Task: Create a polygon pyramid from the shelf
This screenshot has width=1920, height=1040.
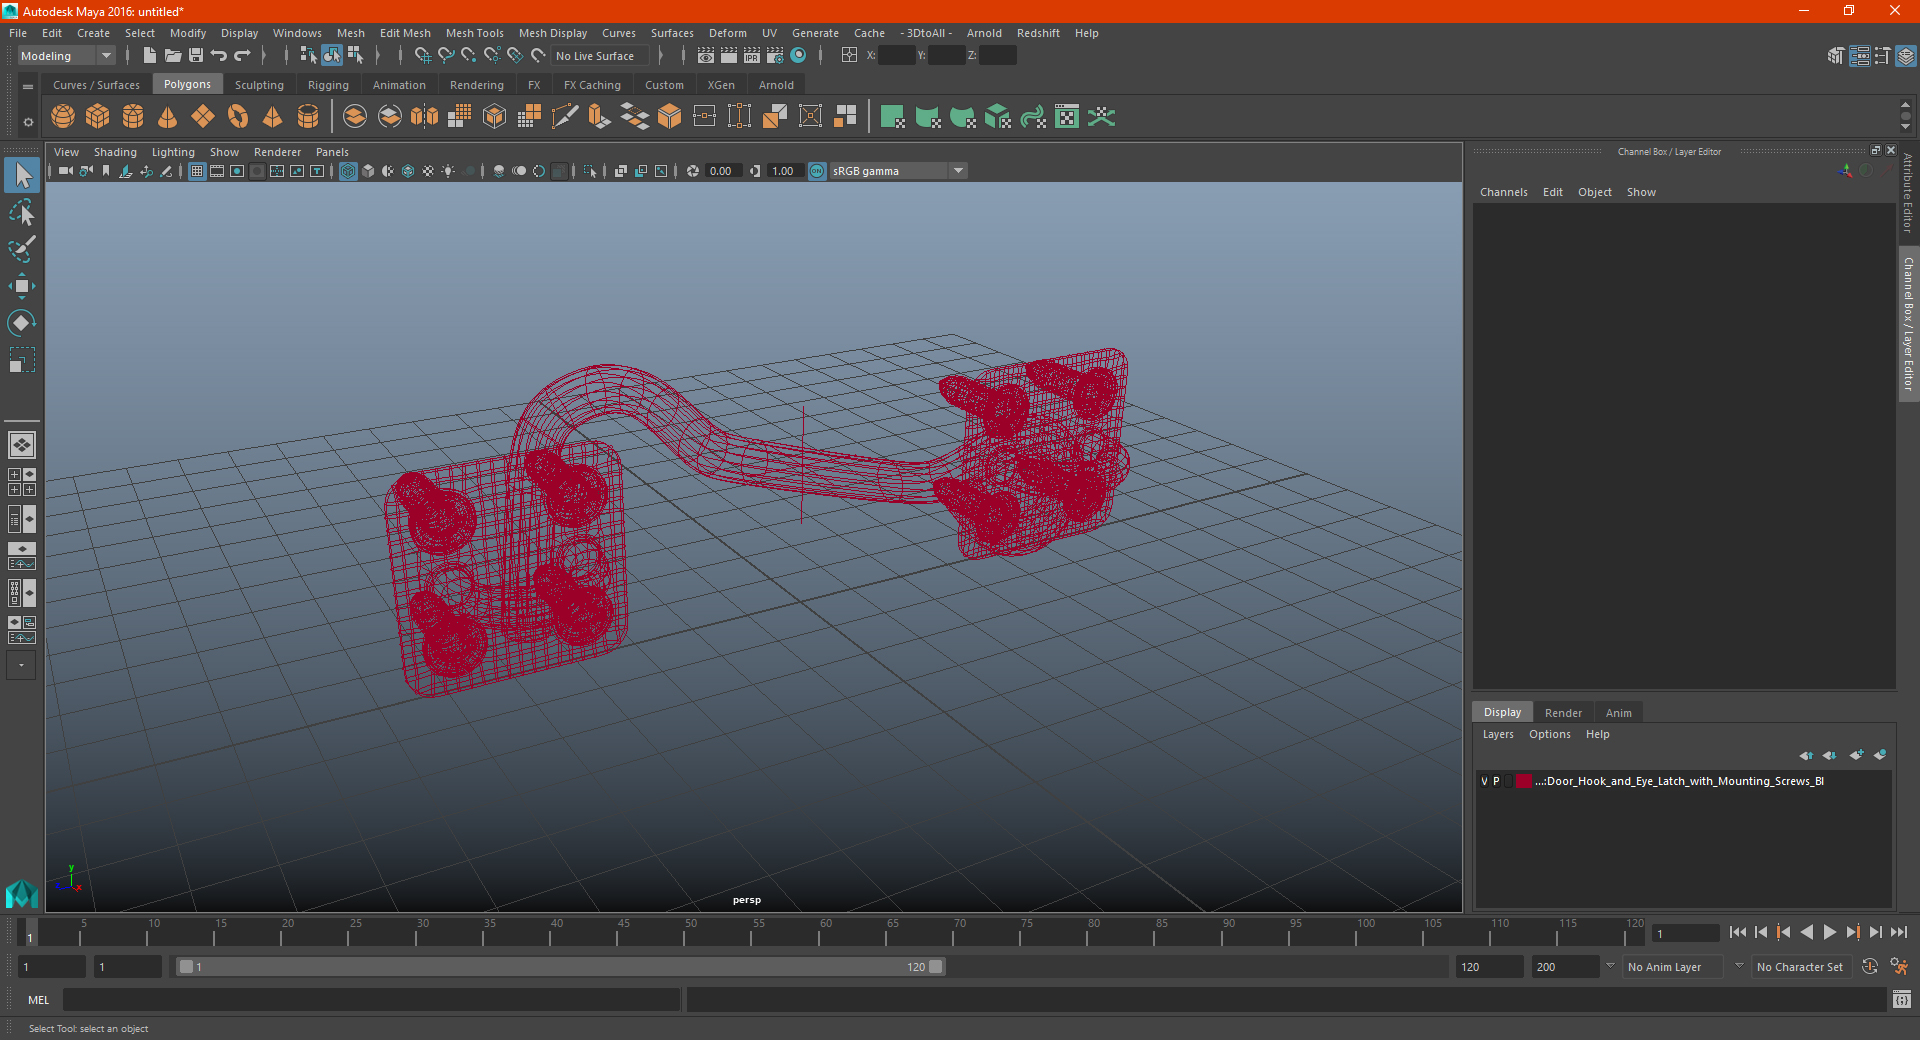Action: 272,117
